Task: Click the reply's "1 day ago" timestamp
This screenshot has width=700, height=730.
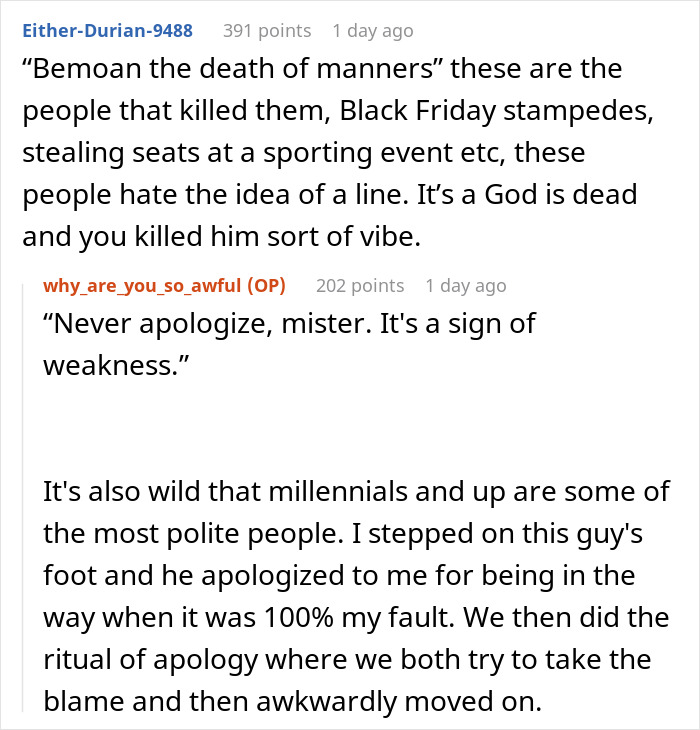Action: coord(465,286)
